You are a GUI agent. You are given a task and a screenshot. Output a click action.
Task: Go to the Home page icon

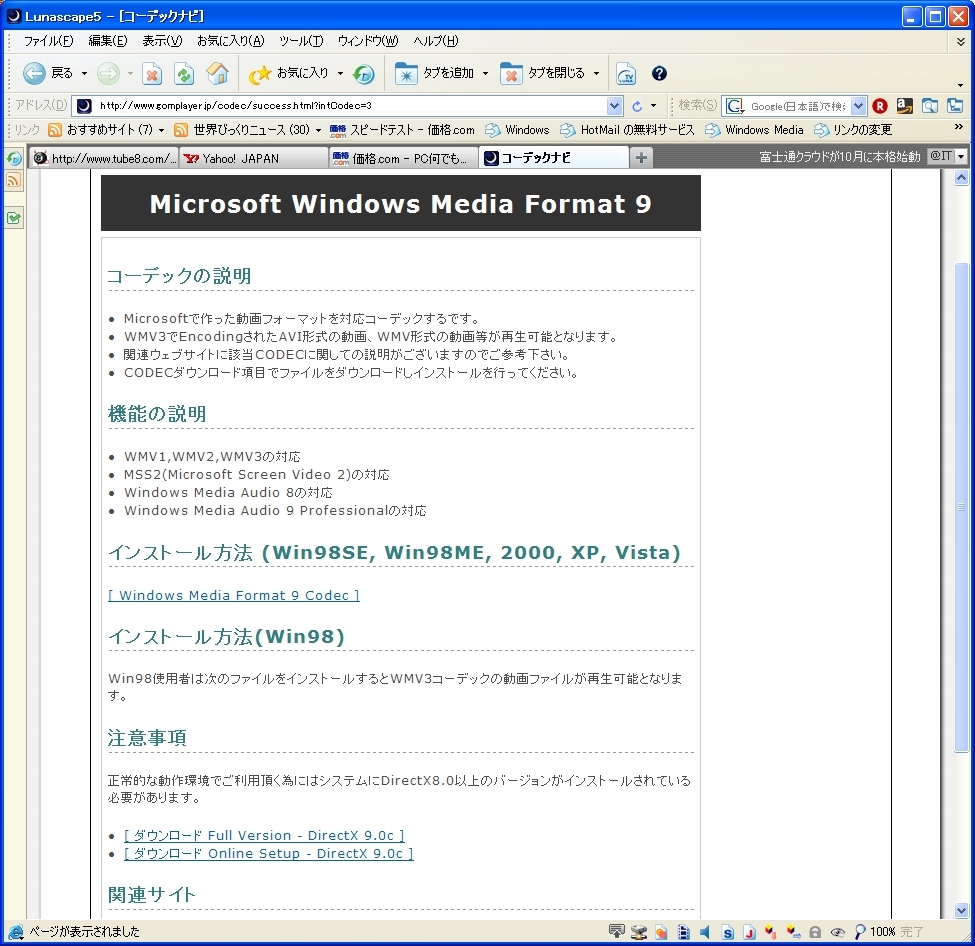217,73
